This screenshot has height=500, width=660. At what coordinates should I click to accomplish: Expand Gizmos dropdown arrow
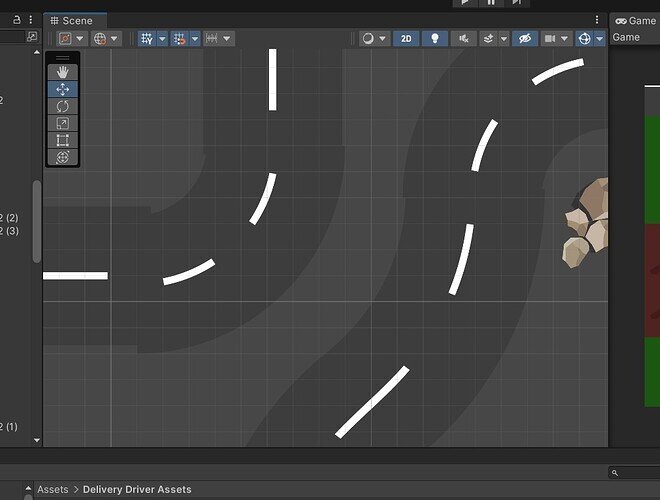(x=599, y=39)
